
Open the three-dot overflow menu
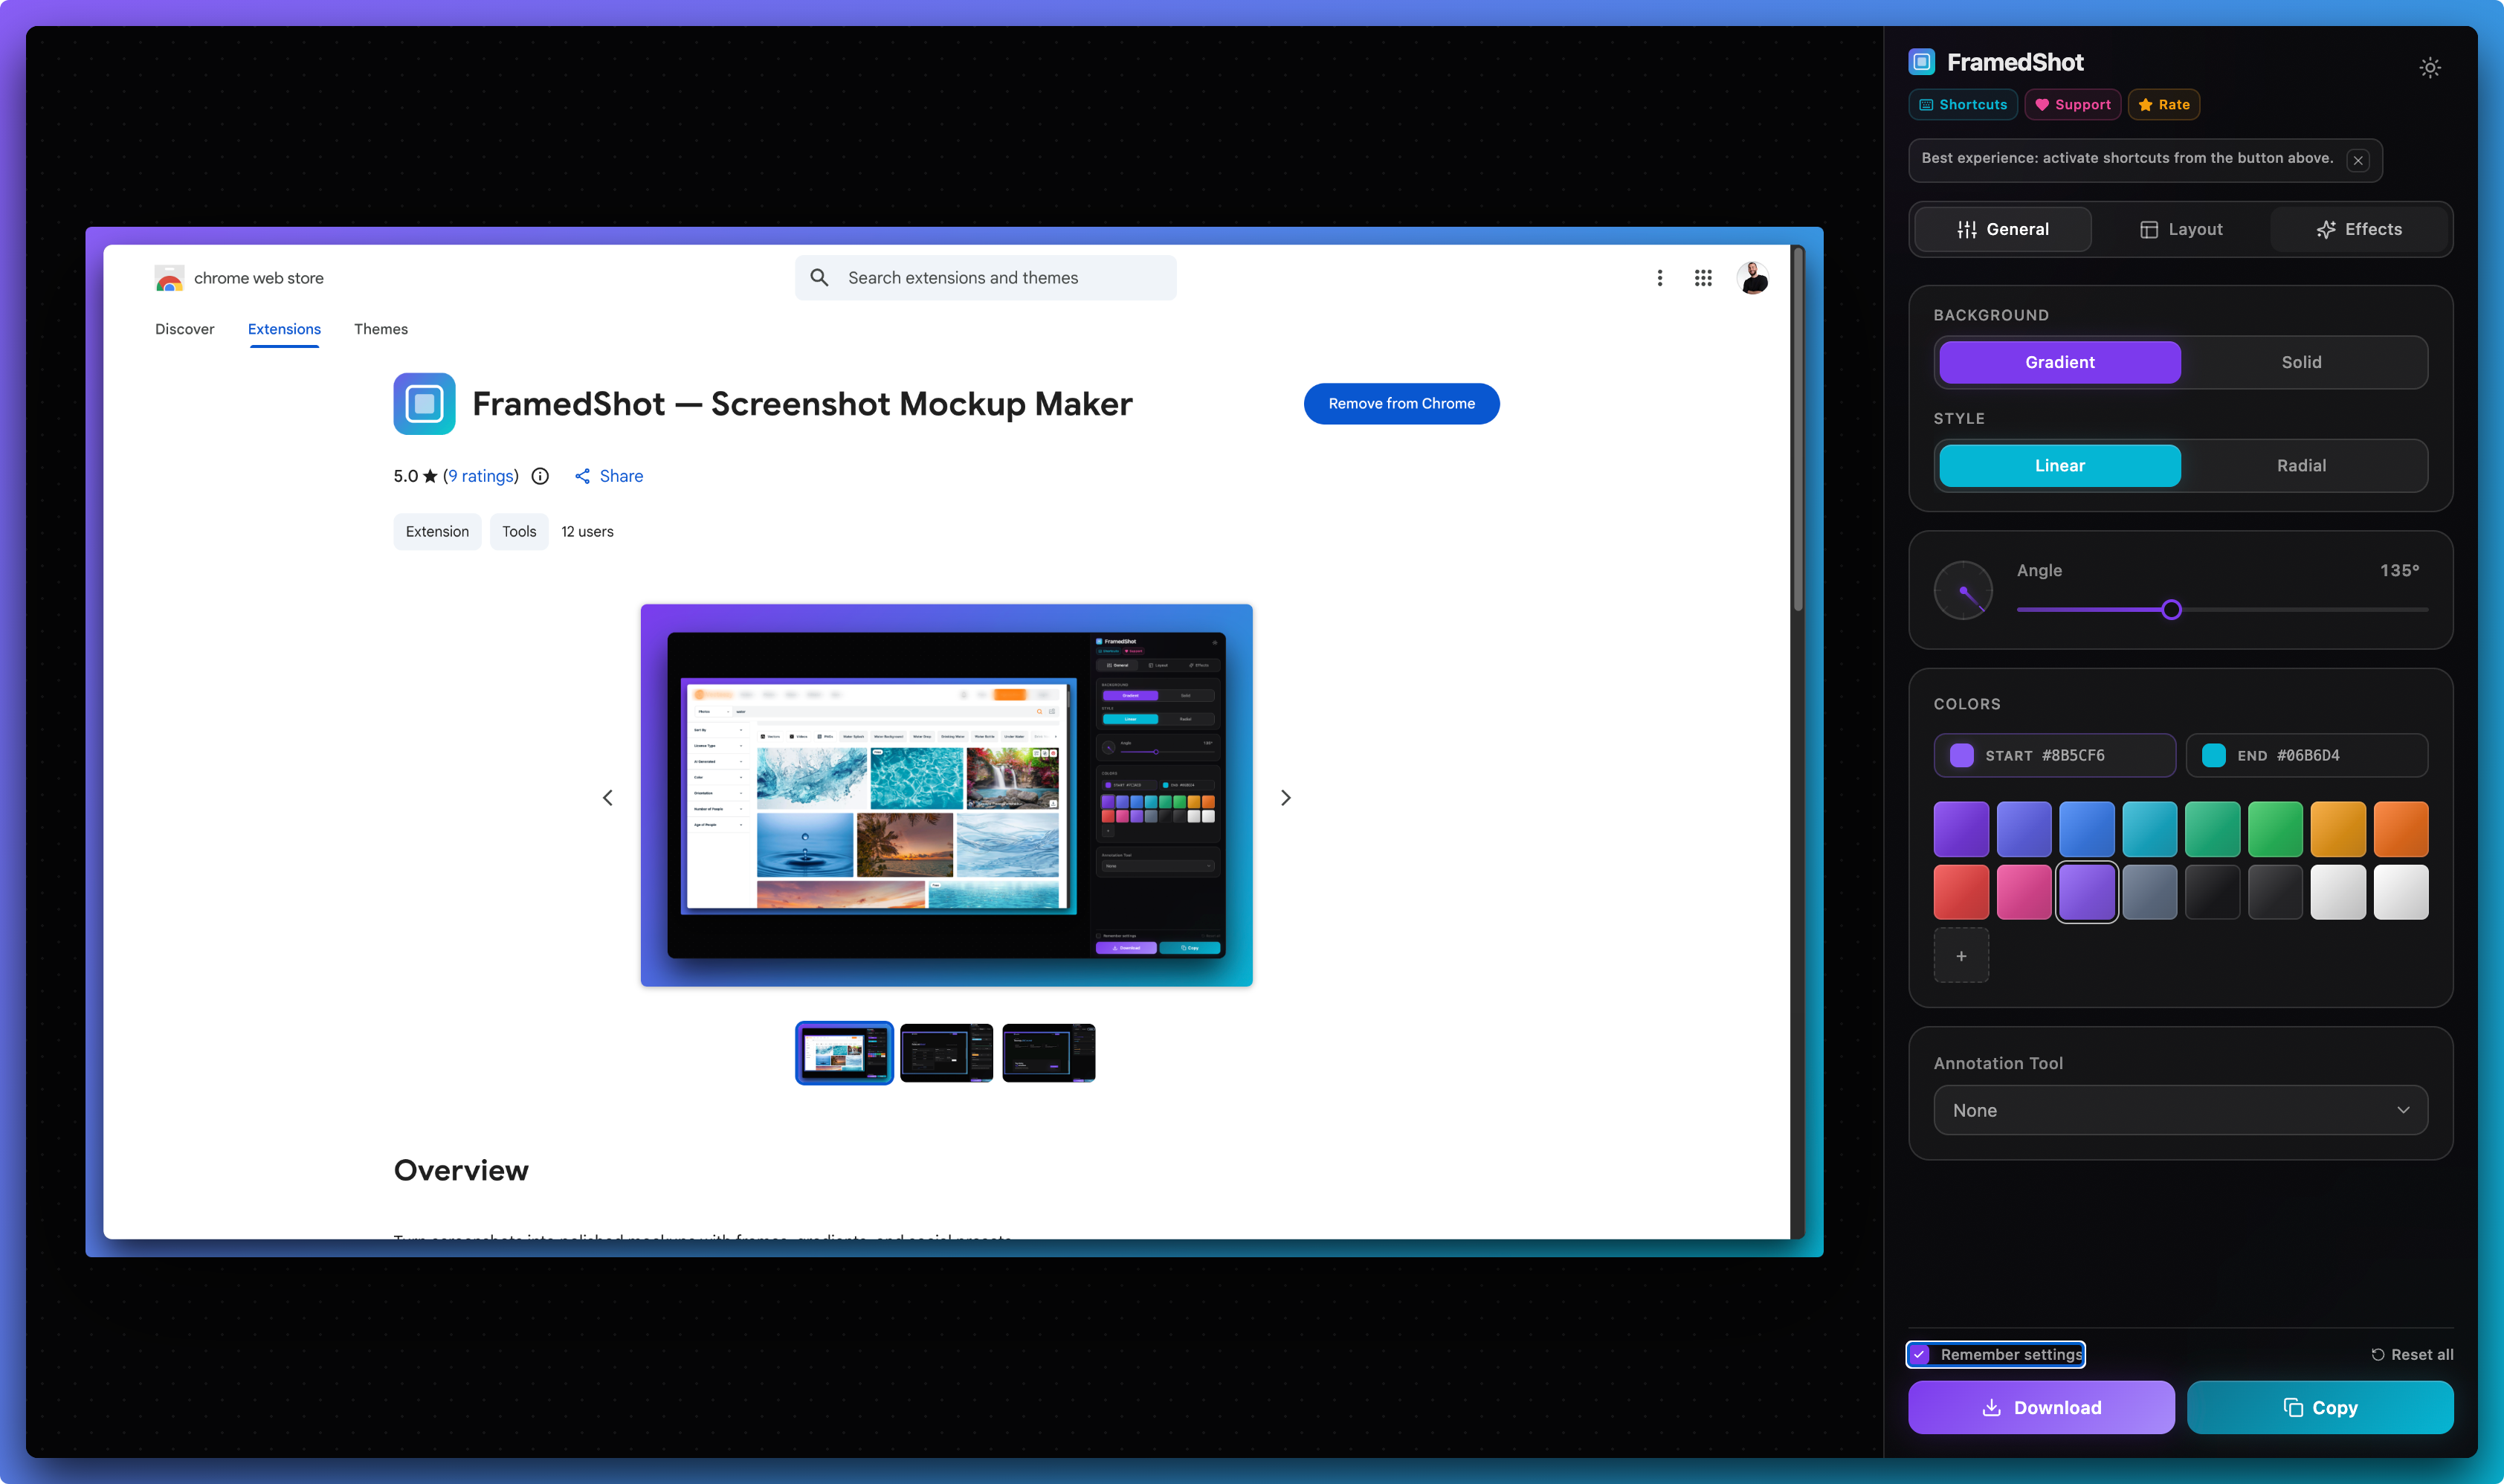pos(1660,278)
